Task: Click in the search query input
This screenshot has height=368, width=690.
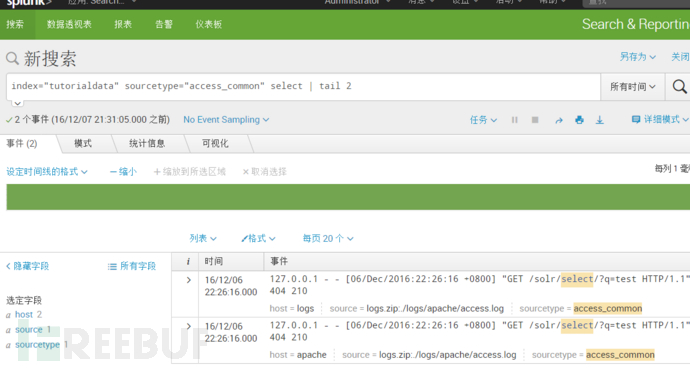Action: (x=303, y=86)
